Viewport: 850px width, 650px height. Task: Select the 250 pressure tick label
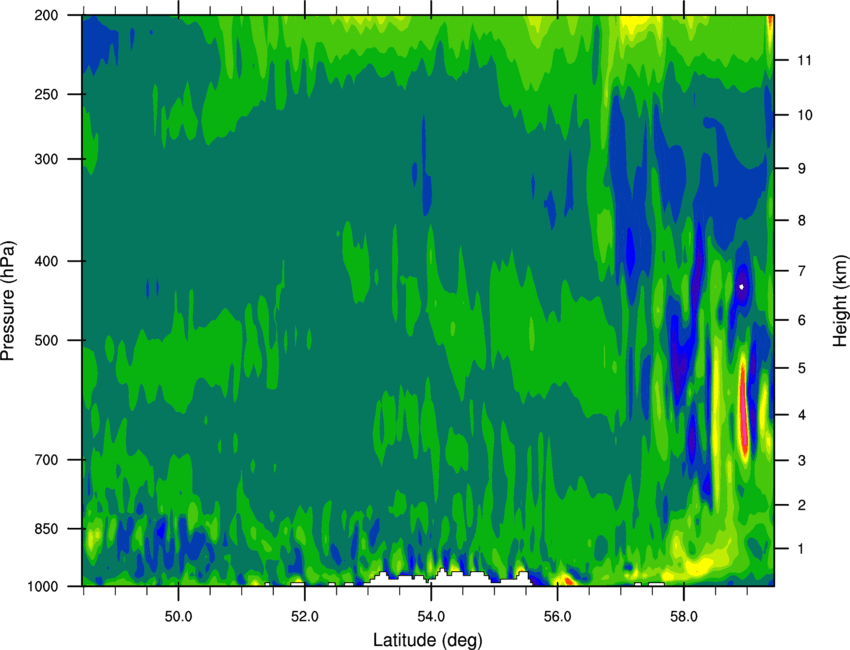click(46, 94)
